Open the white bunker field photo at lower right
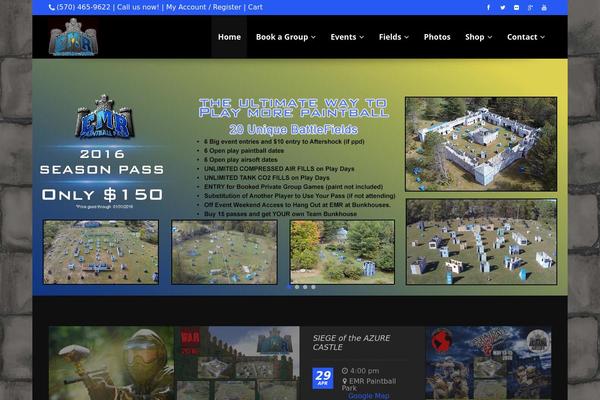The width and height of the screenshot is (600, 400). [x=481, y=242]
